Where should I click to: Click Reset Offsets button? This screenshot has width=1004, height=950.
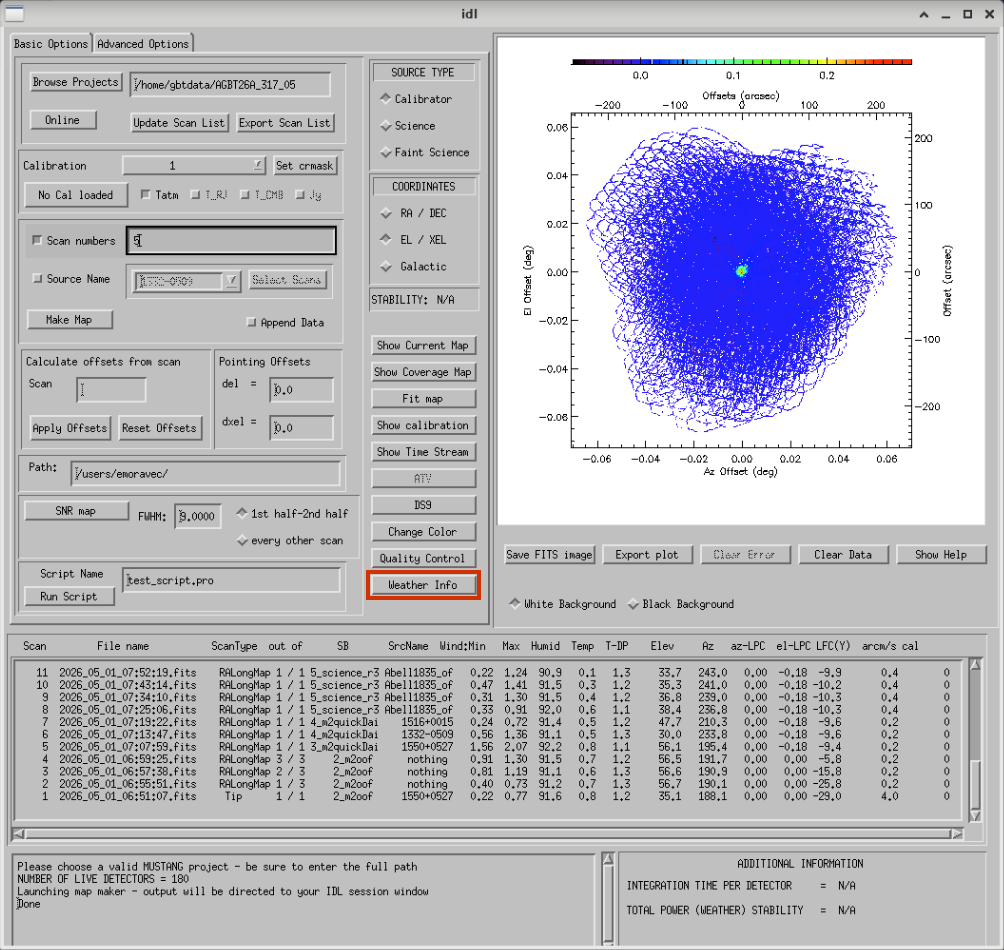159,428
